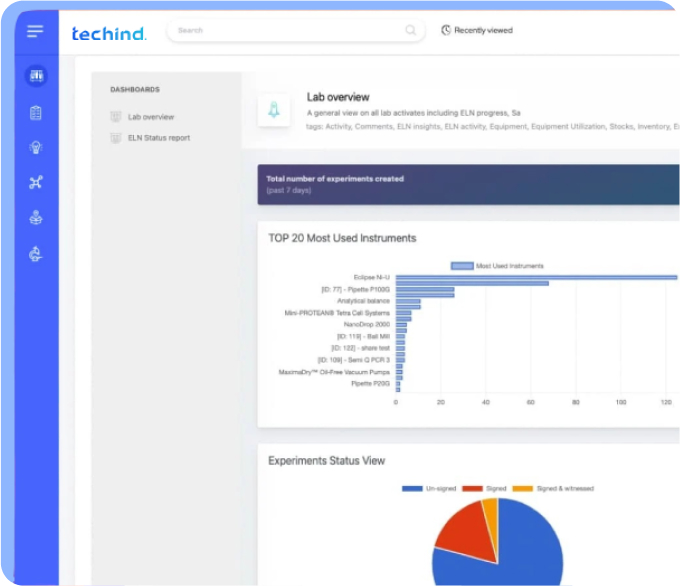Click the Analytical balance chart label
This screenshot has width=680, height=586.
[363, 301]
